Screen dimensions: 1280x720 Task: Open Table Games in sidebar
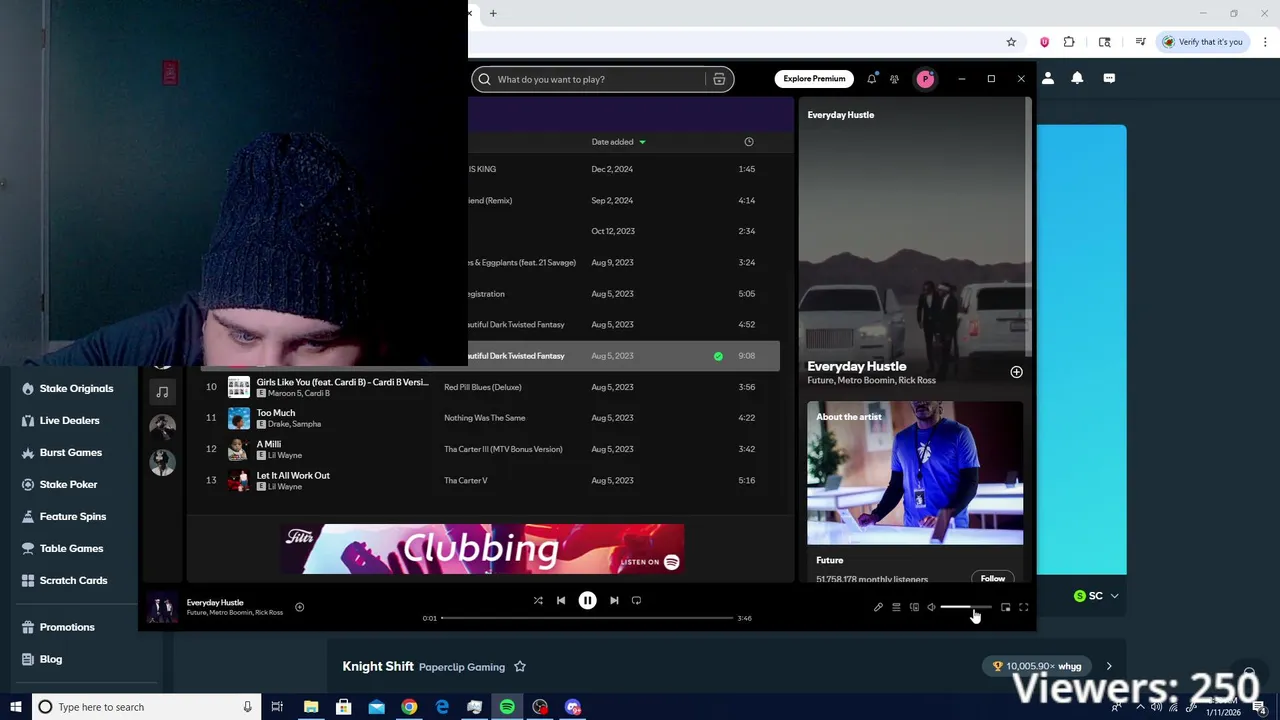[x=71, y=548]
